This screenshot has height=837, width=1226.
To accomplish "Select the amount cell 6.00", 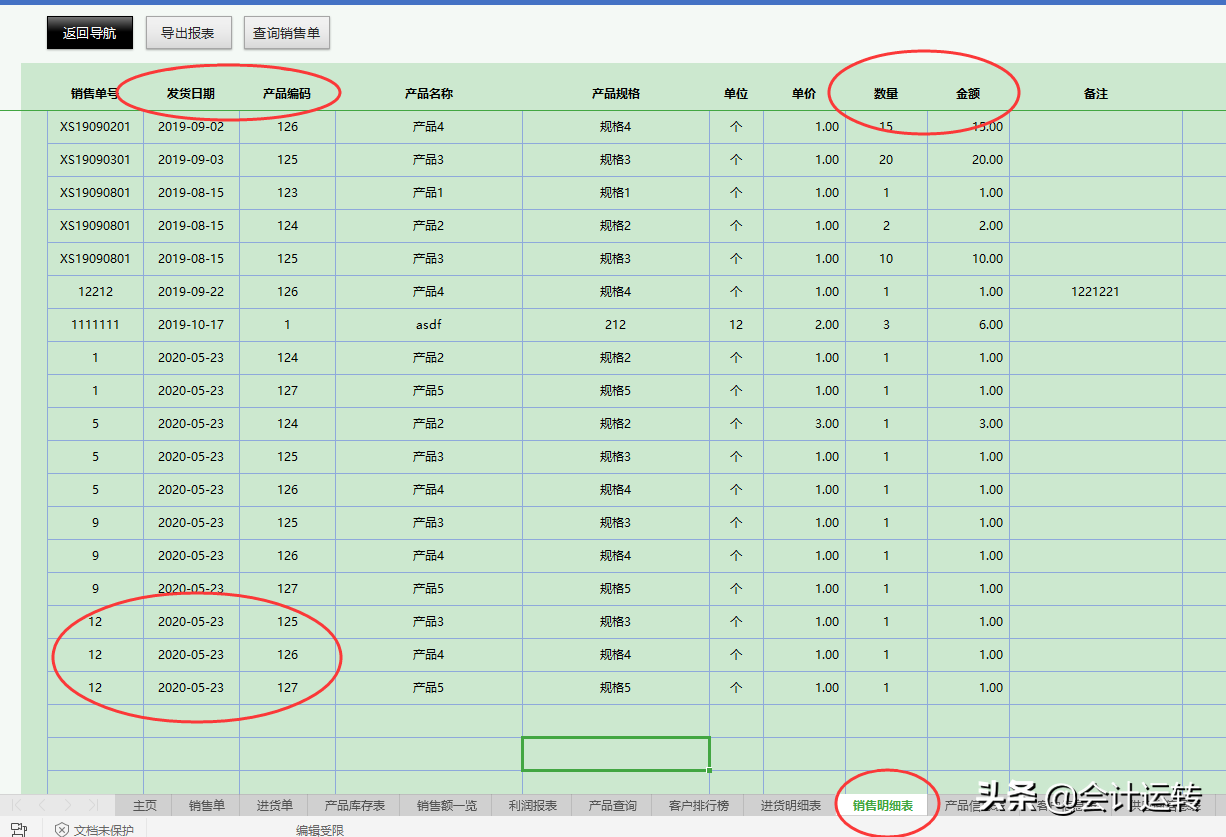I will pos(968,325).
